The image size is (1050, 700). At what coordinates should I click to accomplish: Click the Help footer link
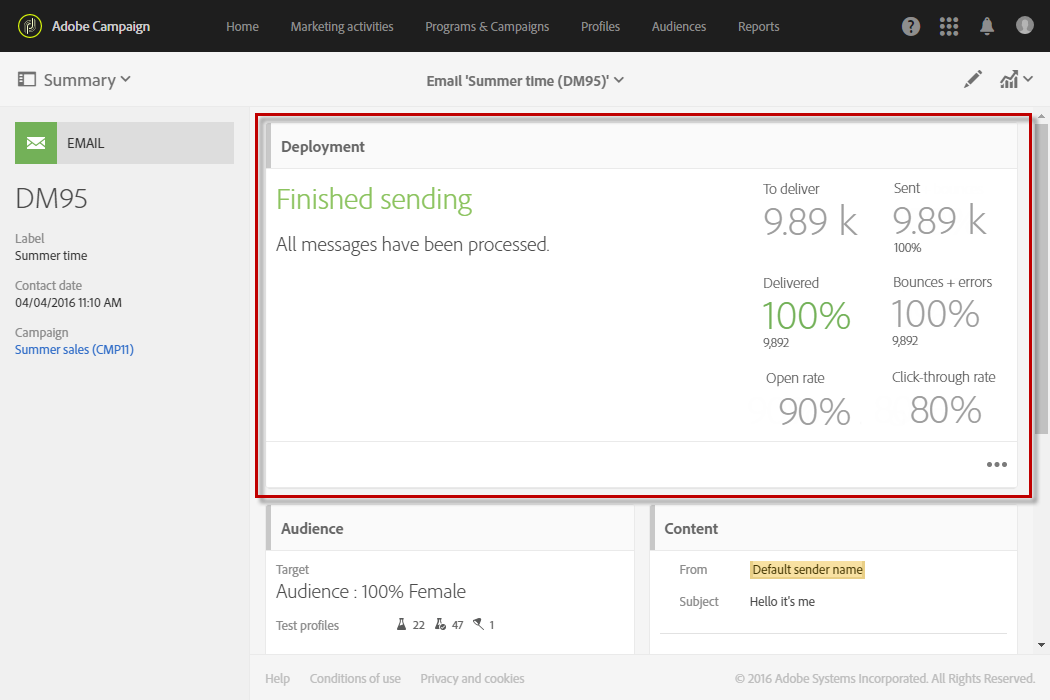coord(277,679)
